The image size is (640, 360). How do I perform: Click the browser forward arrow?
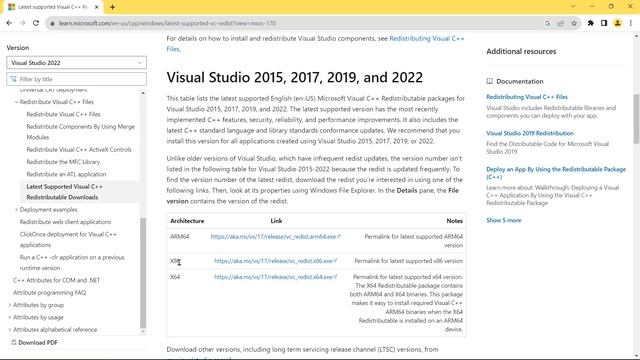(22, 23)
